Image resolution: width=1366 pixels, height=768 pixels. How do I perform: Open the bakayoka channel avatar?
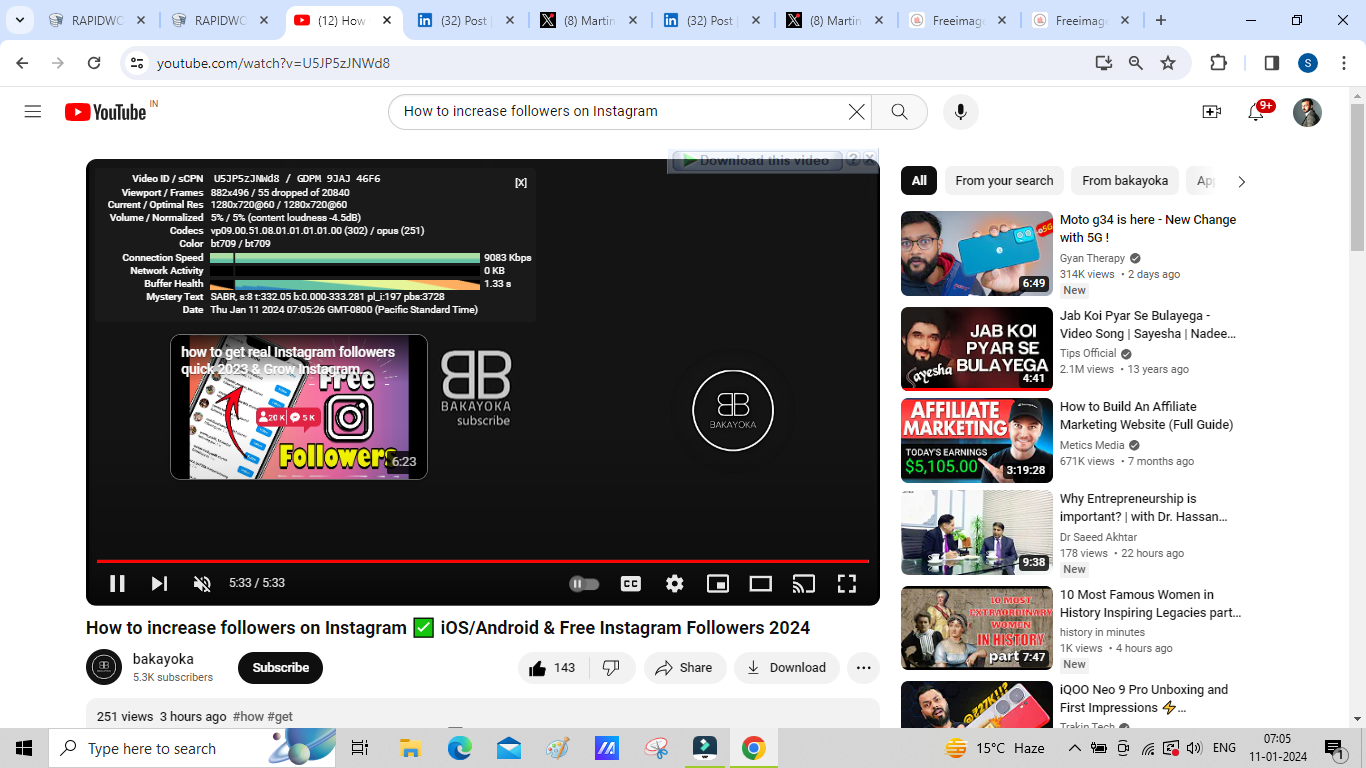[104, 667]
